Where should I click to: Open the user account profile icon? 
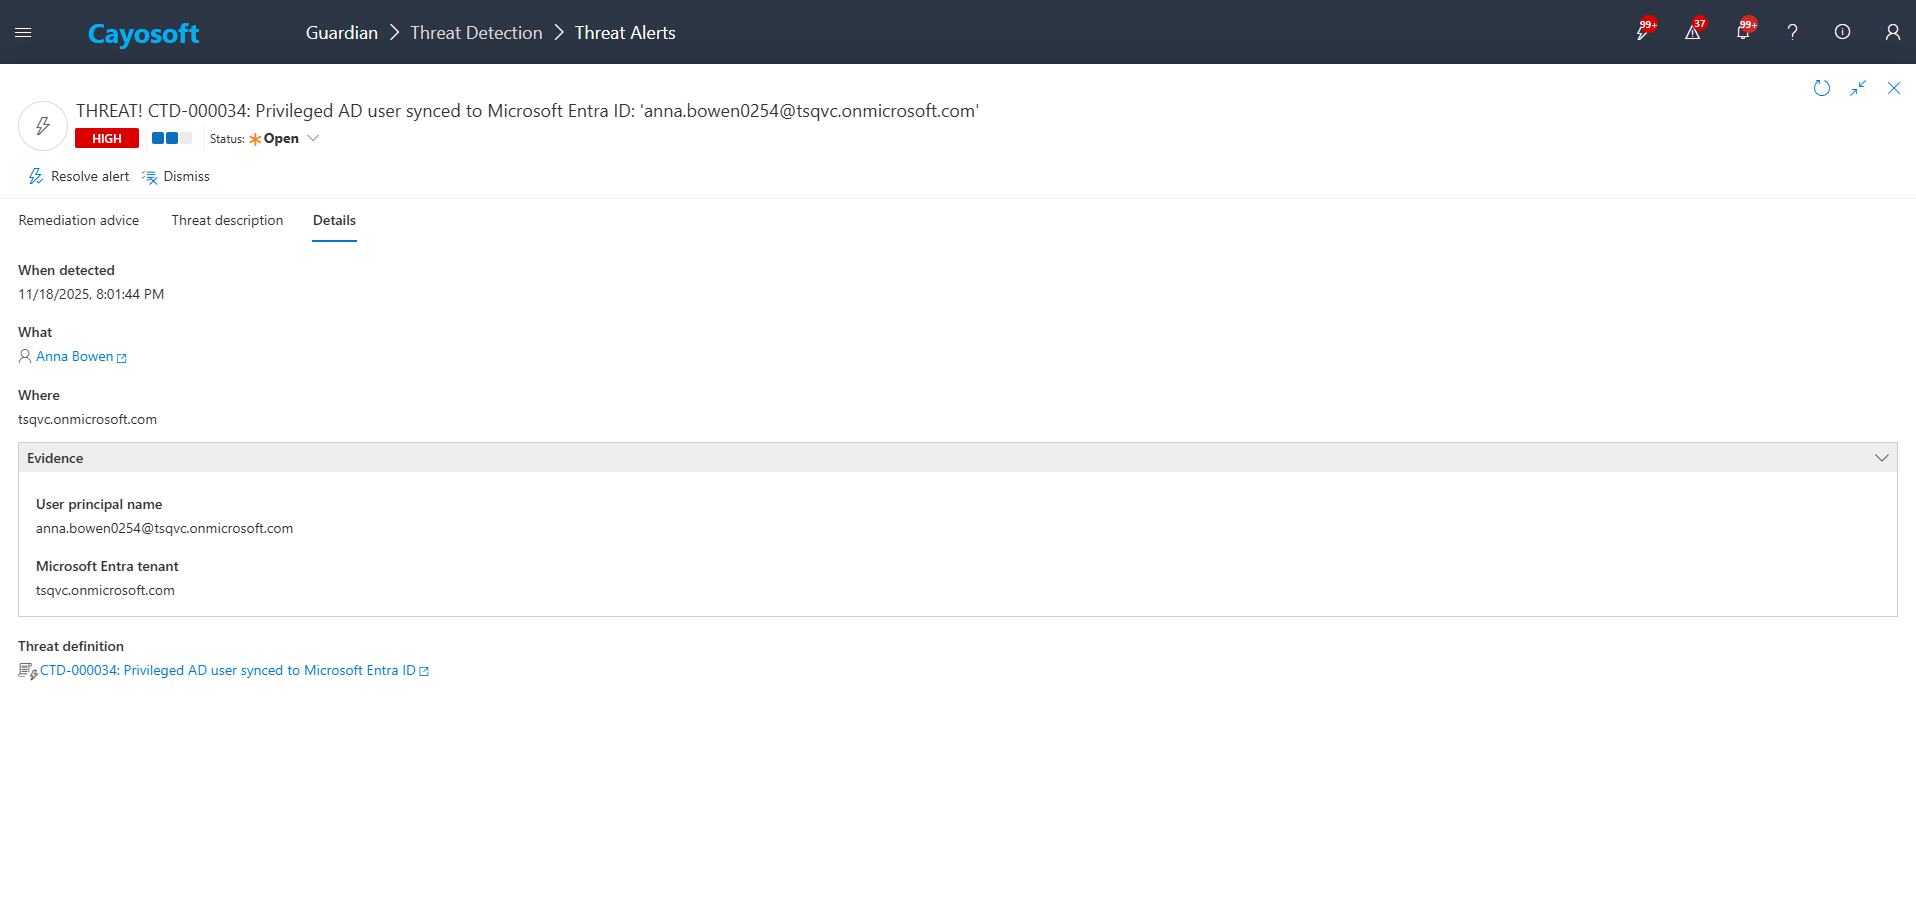(1892, 32)
